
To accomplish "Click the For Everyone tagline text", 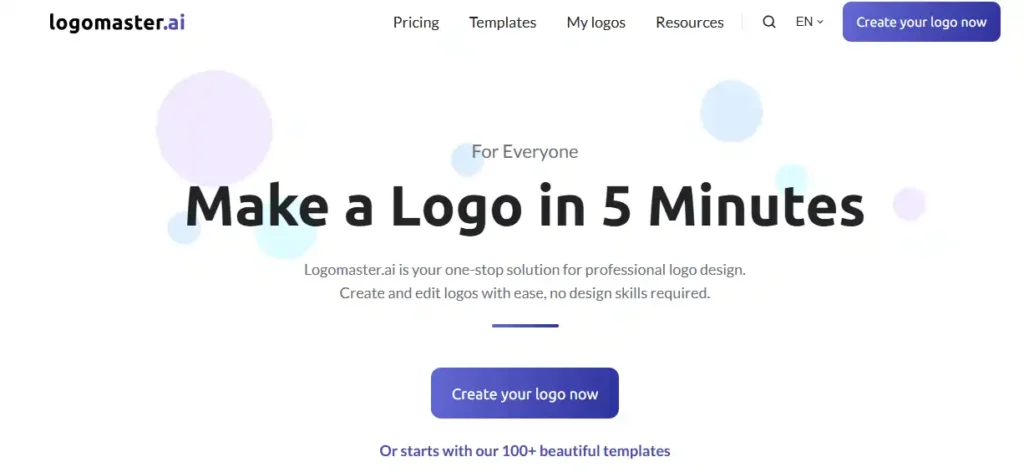I will tap(524, 152).
